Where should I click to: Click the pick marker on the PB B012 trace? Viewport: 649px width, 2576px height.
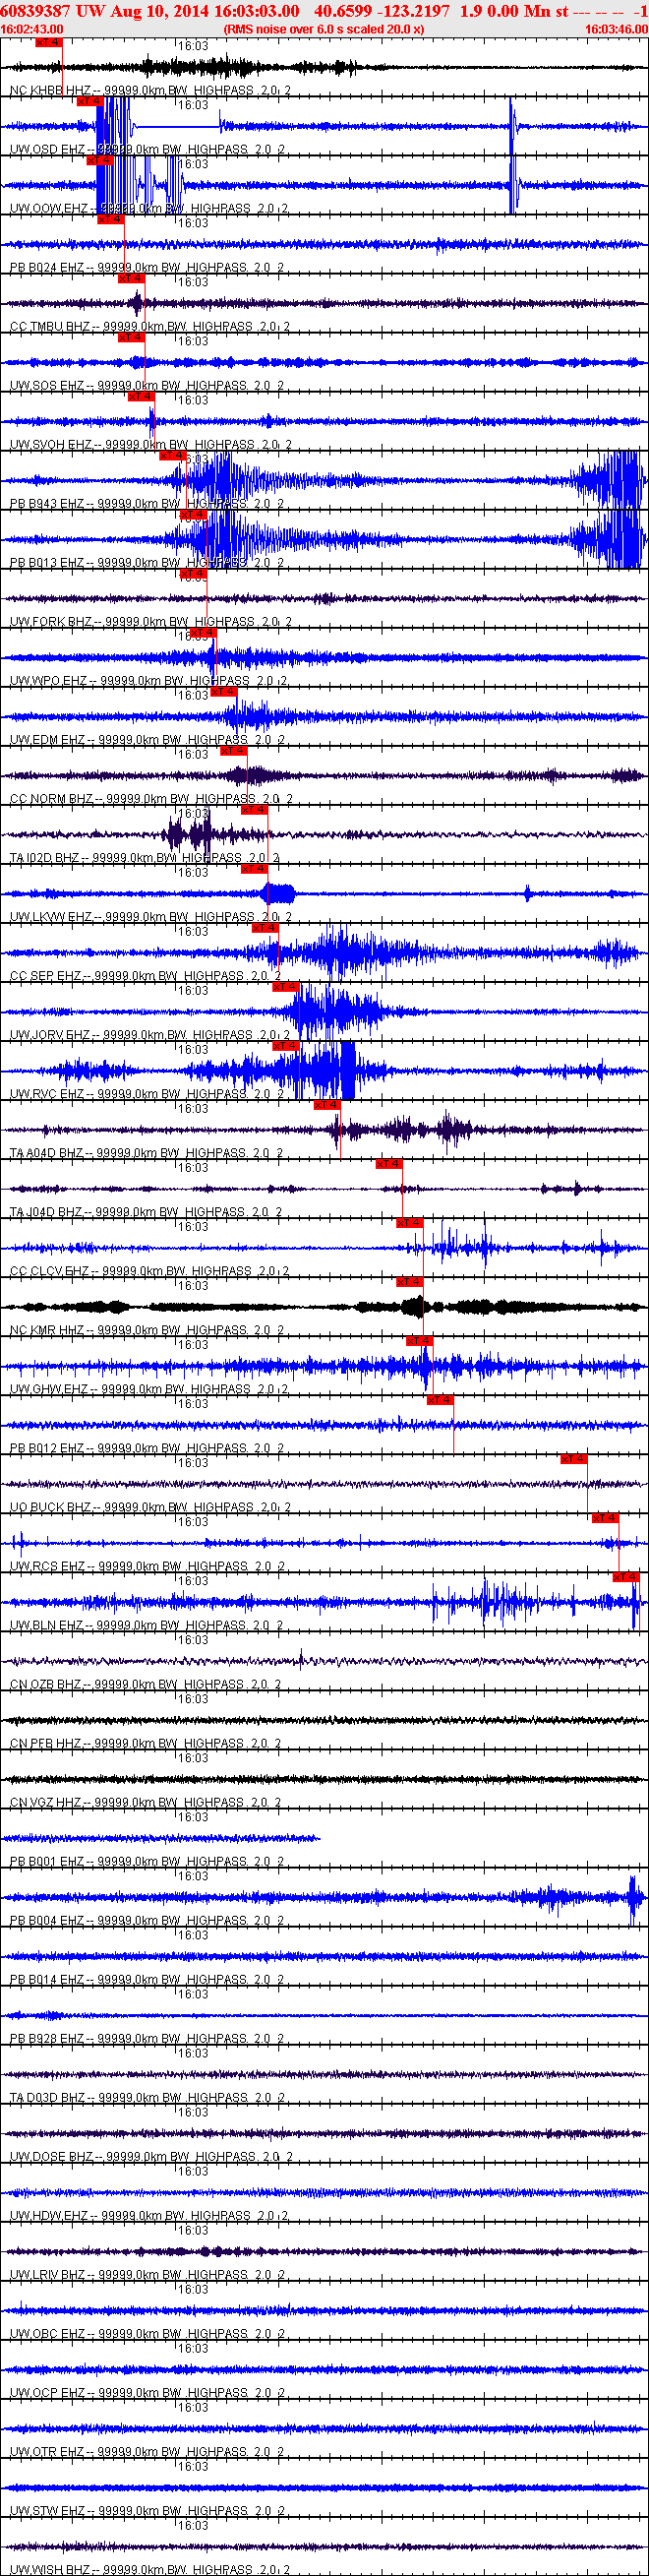[440, 1399]
